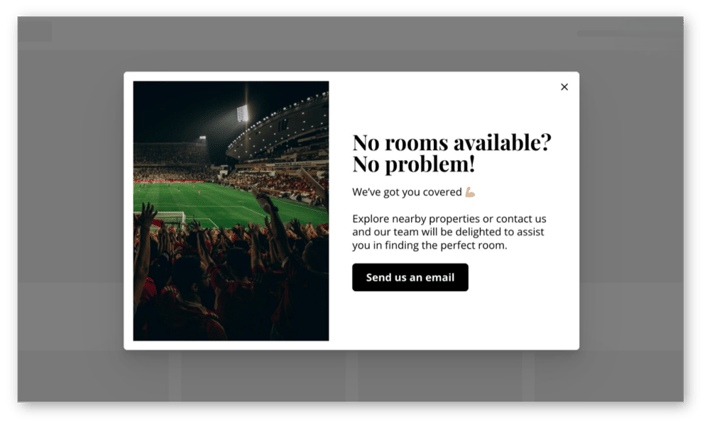Image resolution: width=705 pixels, height=425 pixels.
Task: Click the dimmed logo placeholder in the header
Action: pyautogui.click(x=35, y=31)
